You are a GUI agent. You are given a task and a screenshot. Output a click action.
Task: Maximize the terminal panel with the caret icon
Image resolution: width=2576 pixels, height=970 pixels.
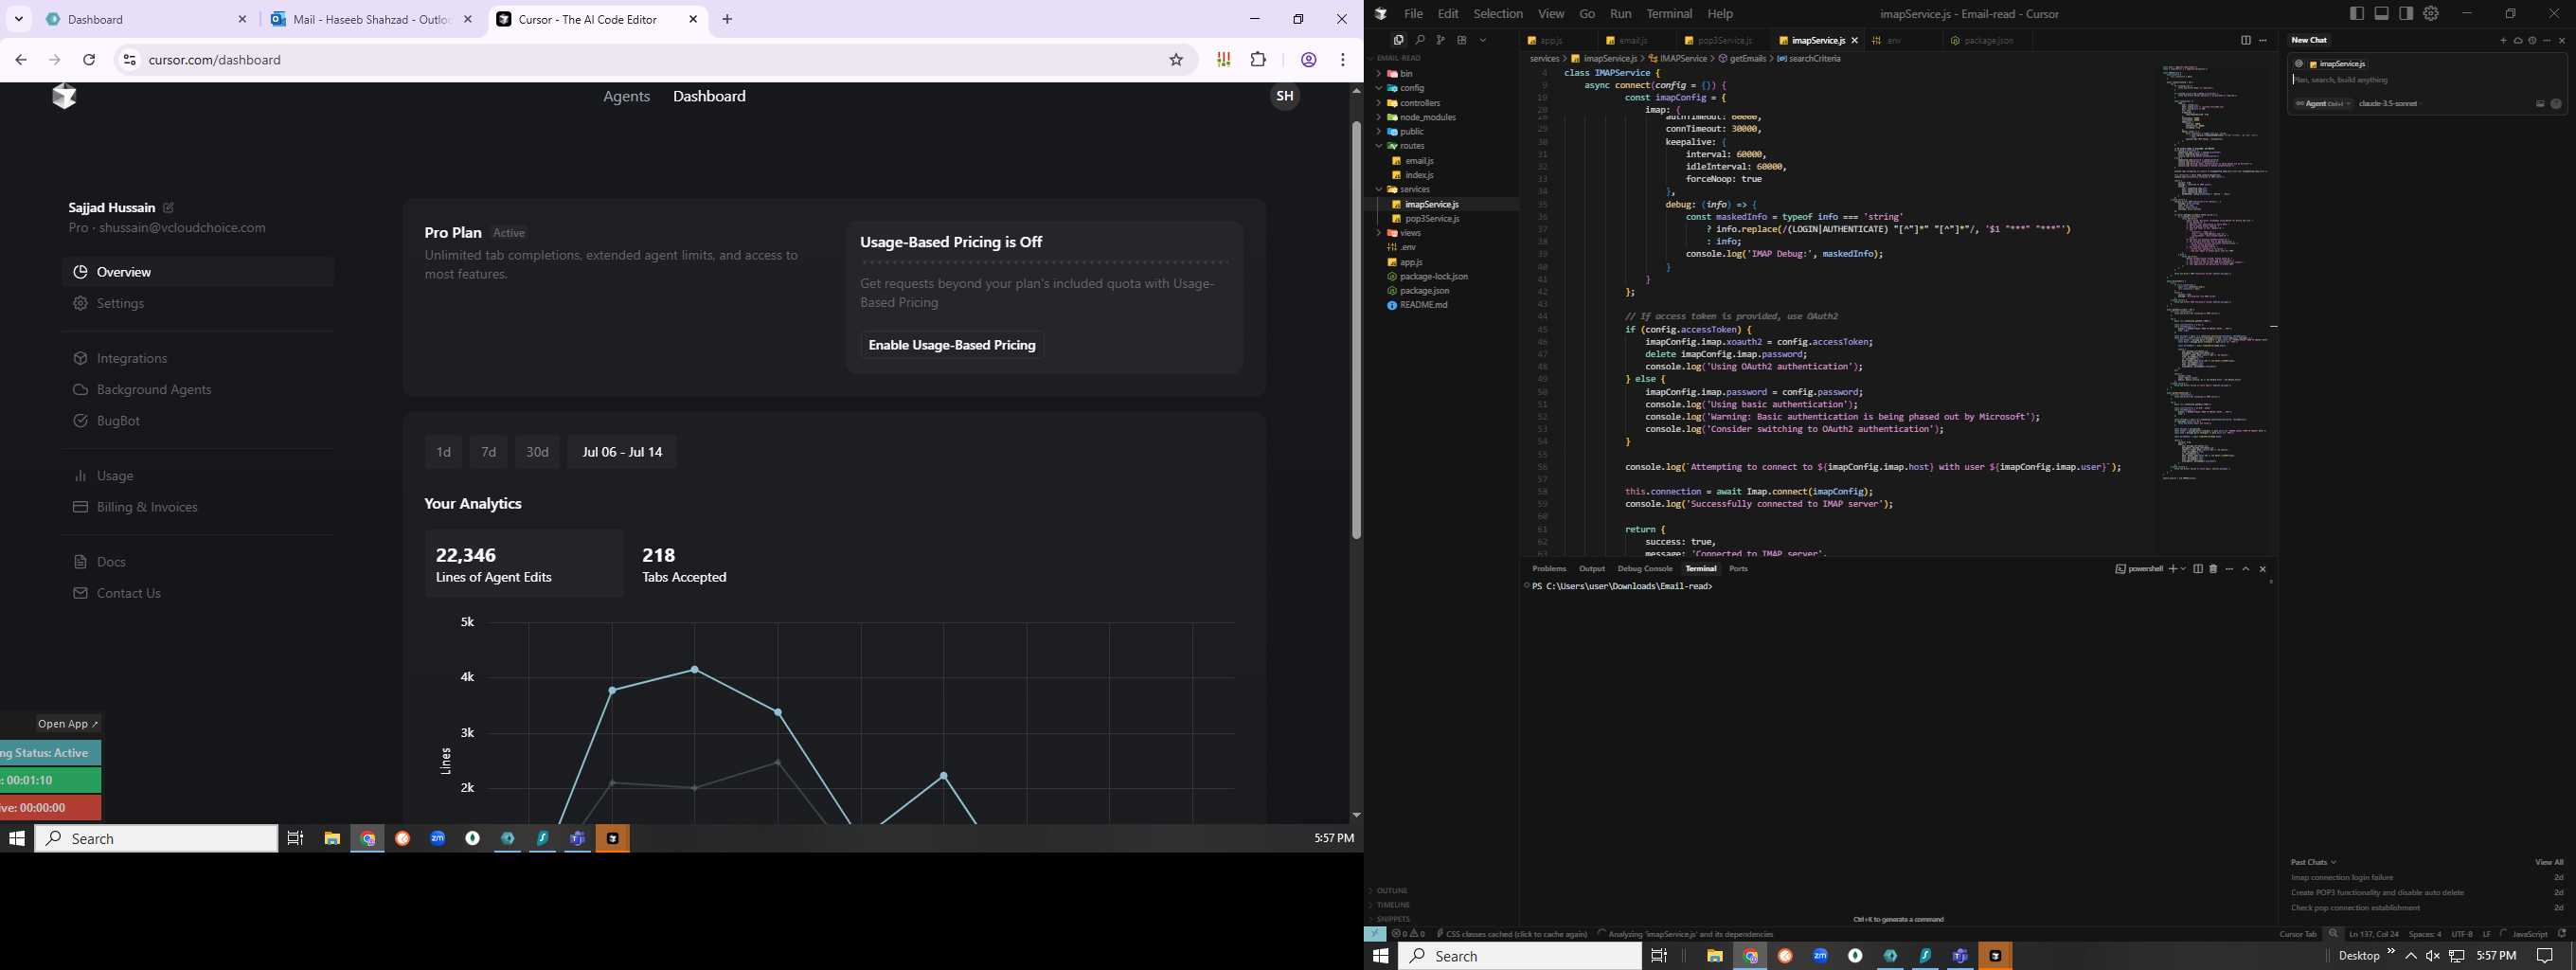coord(2246,569)
